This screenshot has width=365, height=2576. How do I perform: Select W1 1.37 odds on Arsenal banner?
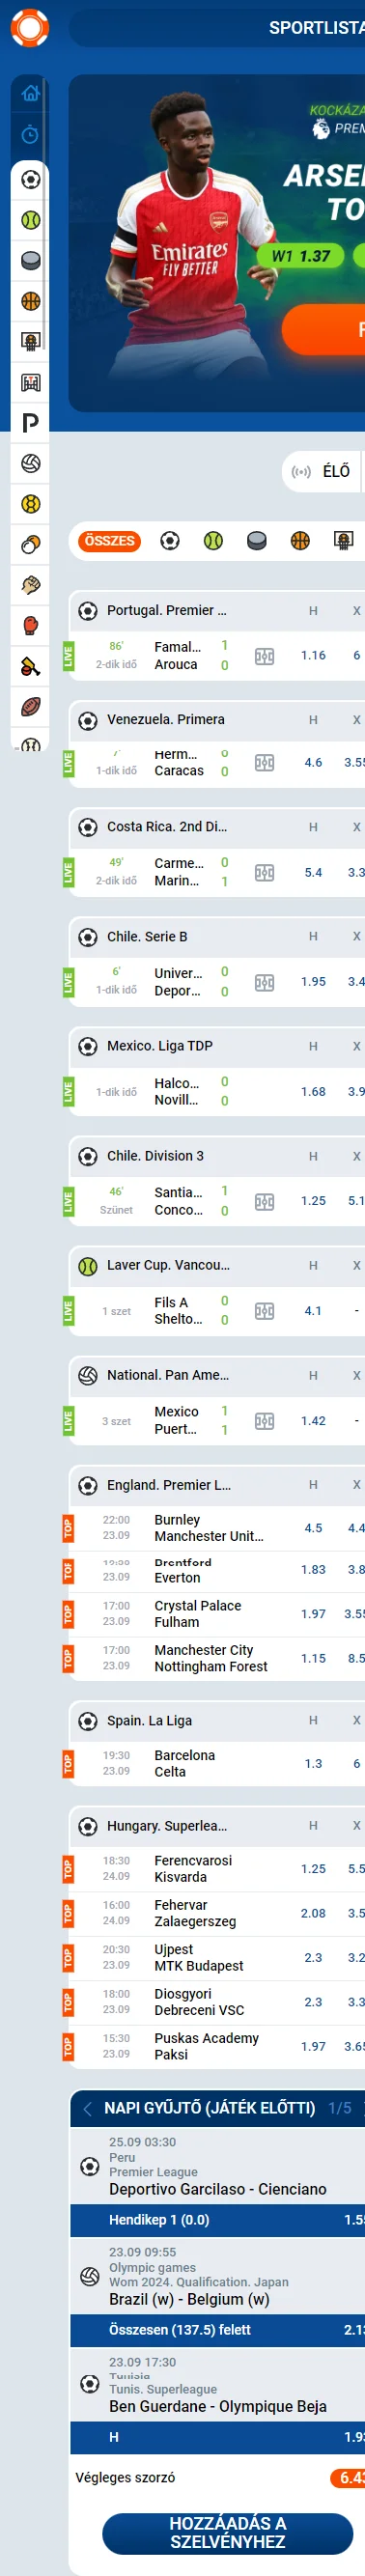[x=301, y=256]
